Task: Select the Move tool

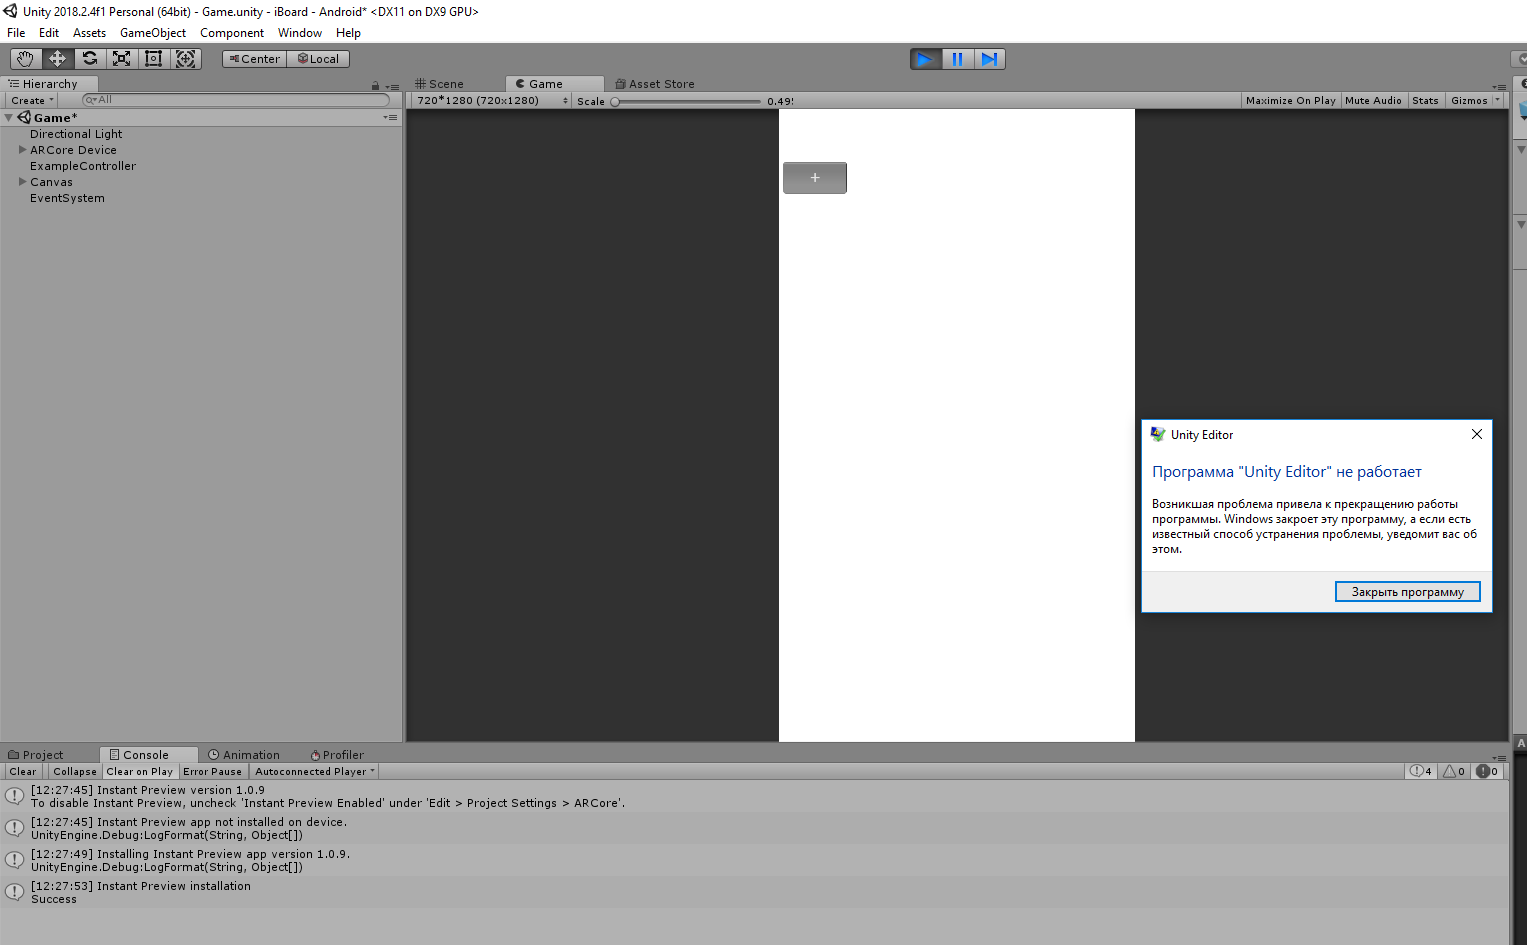Action: (57, 58)
